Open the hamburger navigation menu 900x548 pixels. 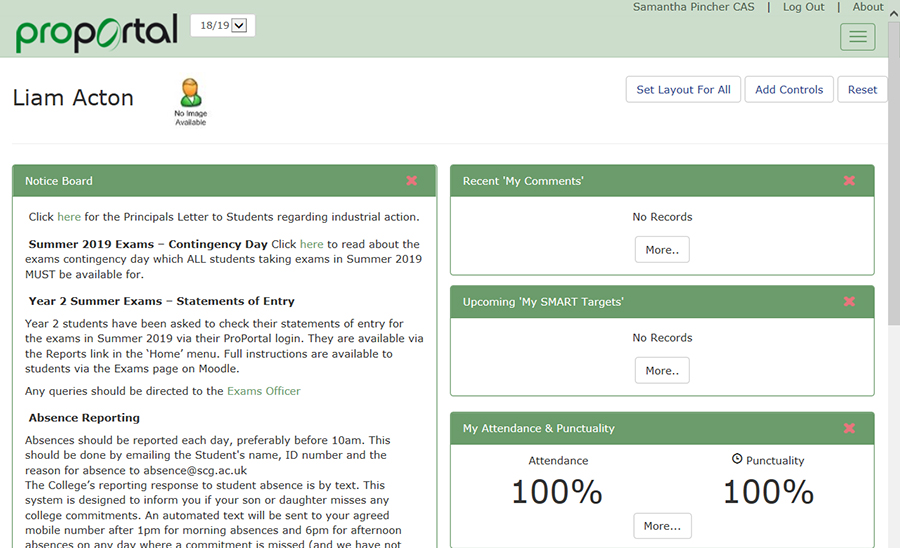pos(857,37)
